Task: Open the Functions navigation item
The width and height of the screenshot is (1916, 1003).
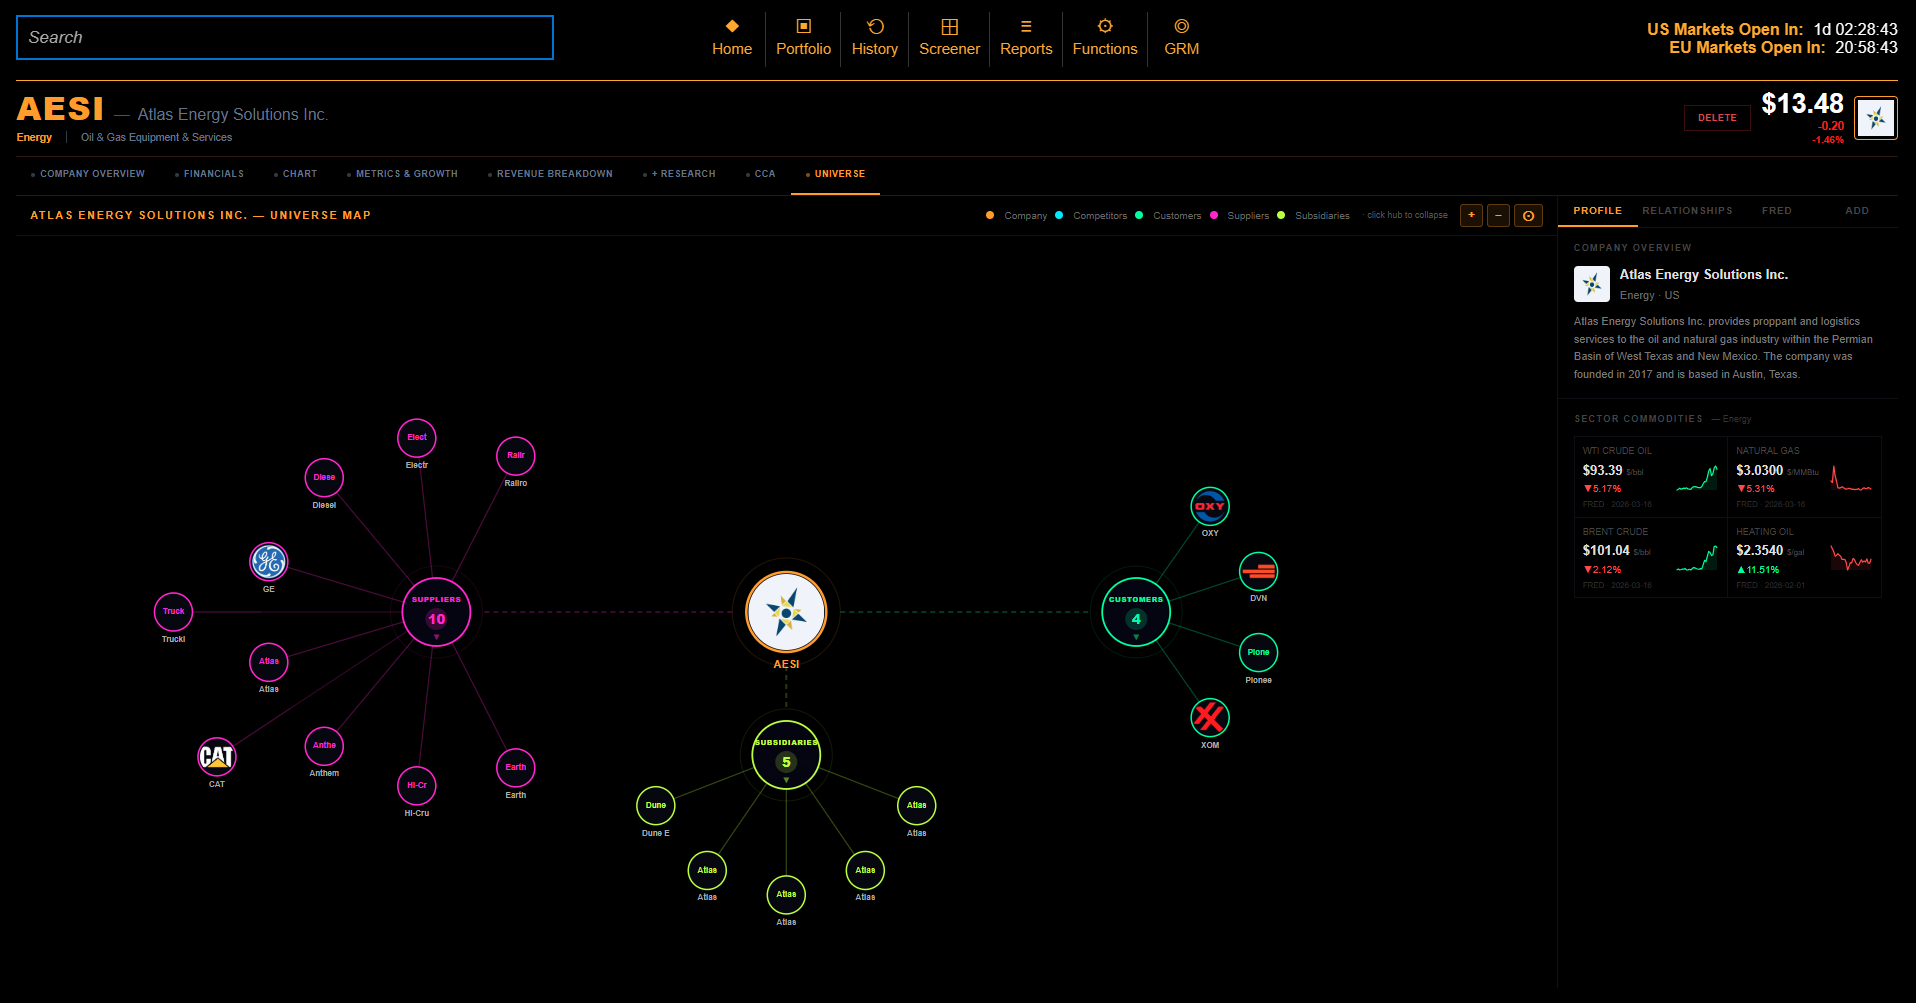Action: (1105, 38)
